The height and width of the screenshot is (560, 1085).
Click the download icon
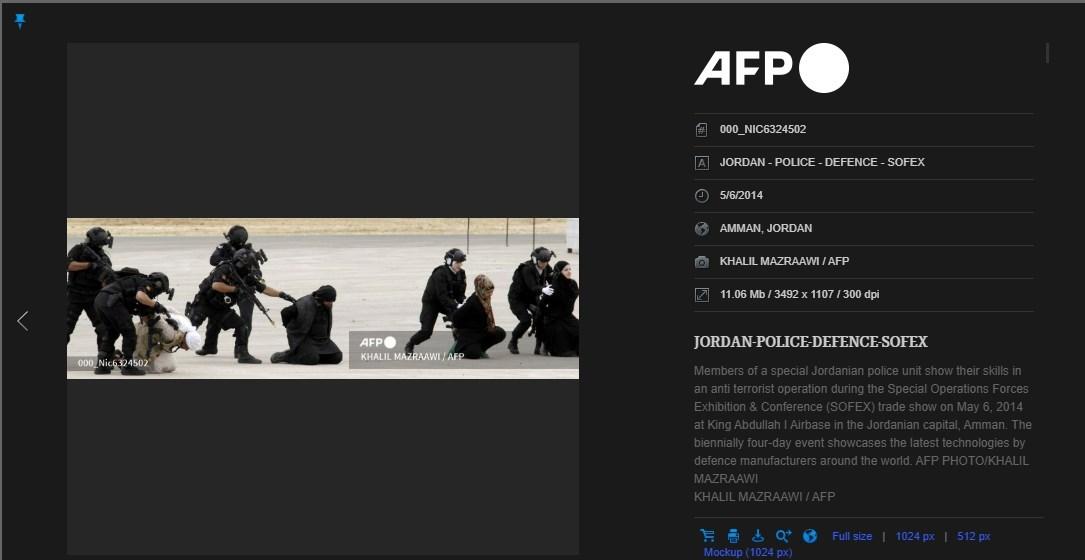point(758,536)
